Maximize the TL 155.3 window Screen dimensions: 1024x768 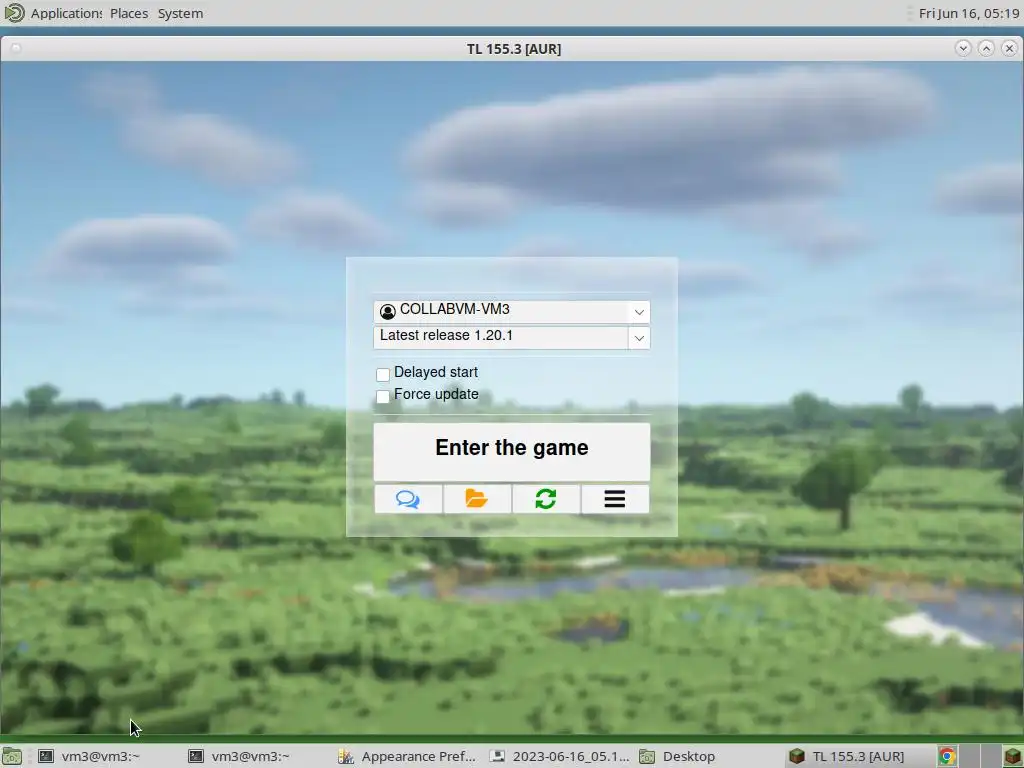coord(986,48)
